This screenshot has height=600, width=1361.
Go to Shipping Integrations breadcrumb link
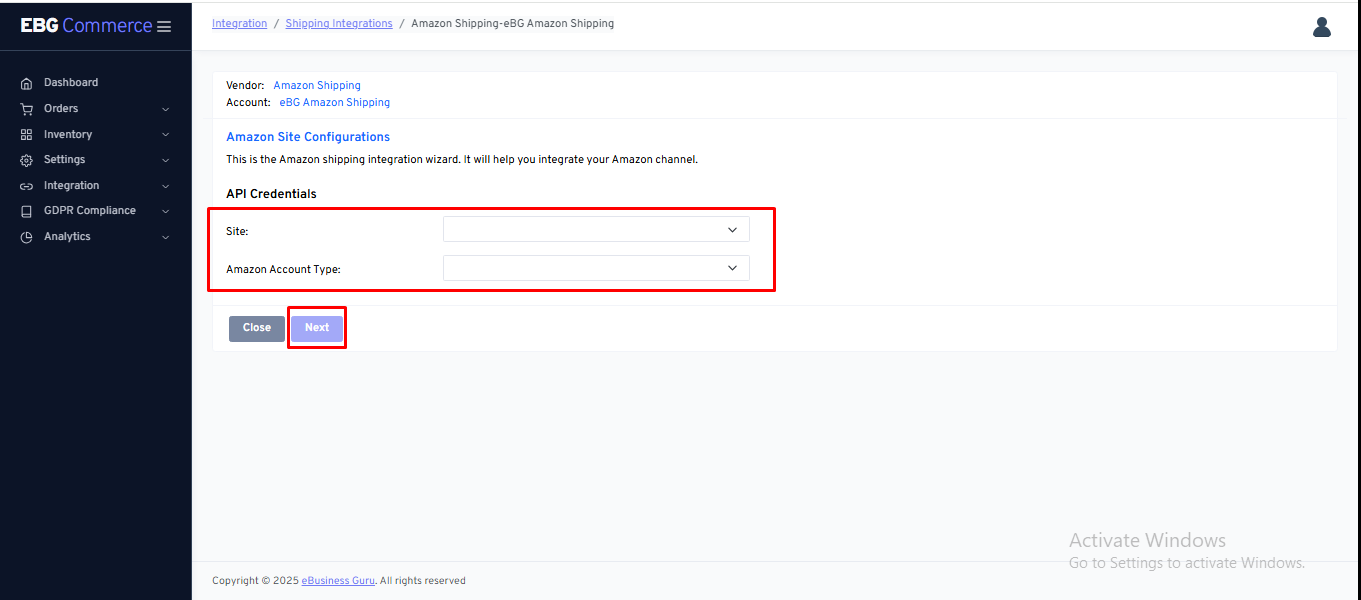(x=339, y=24)
